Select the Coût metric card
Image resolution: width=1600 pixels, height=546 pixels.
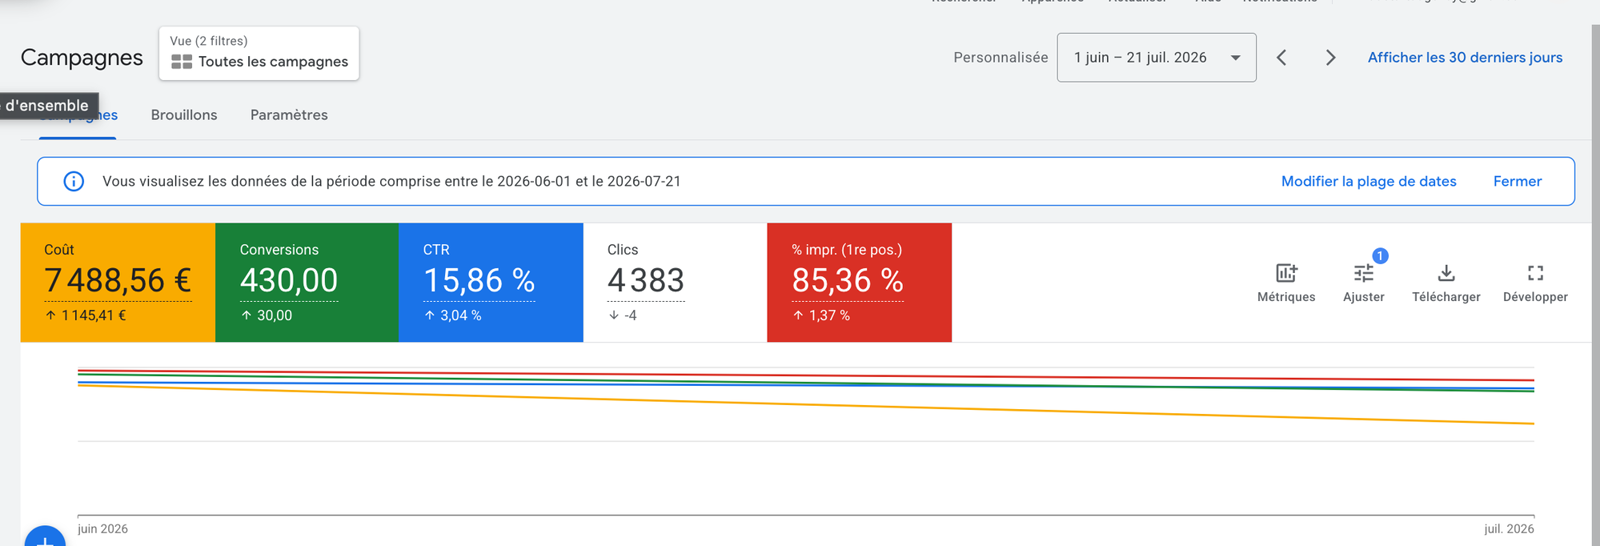tap(118, 282)
